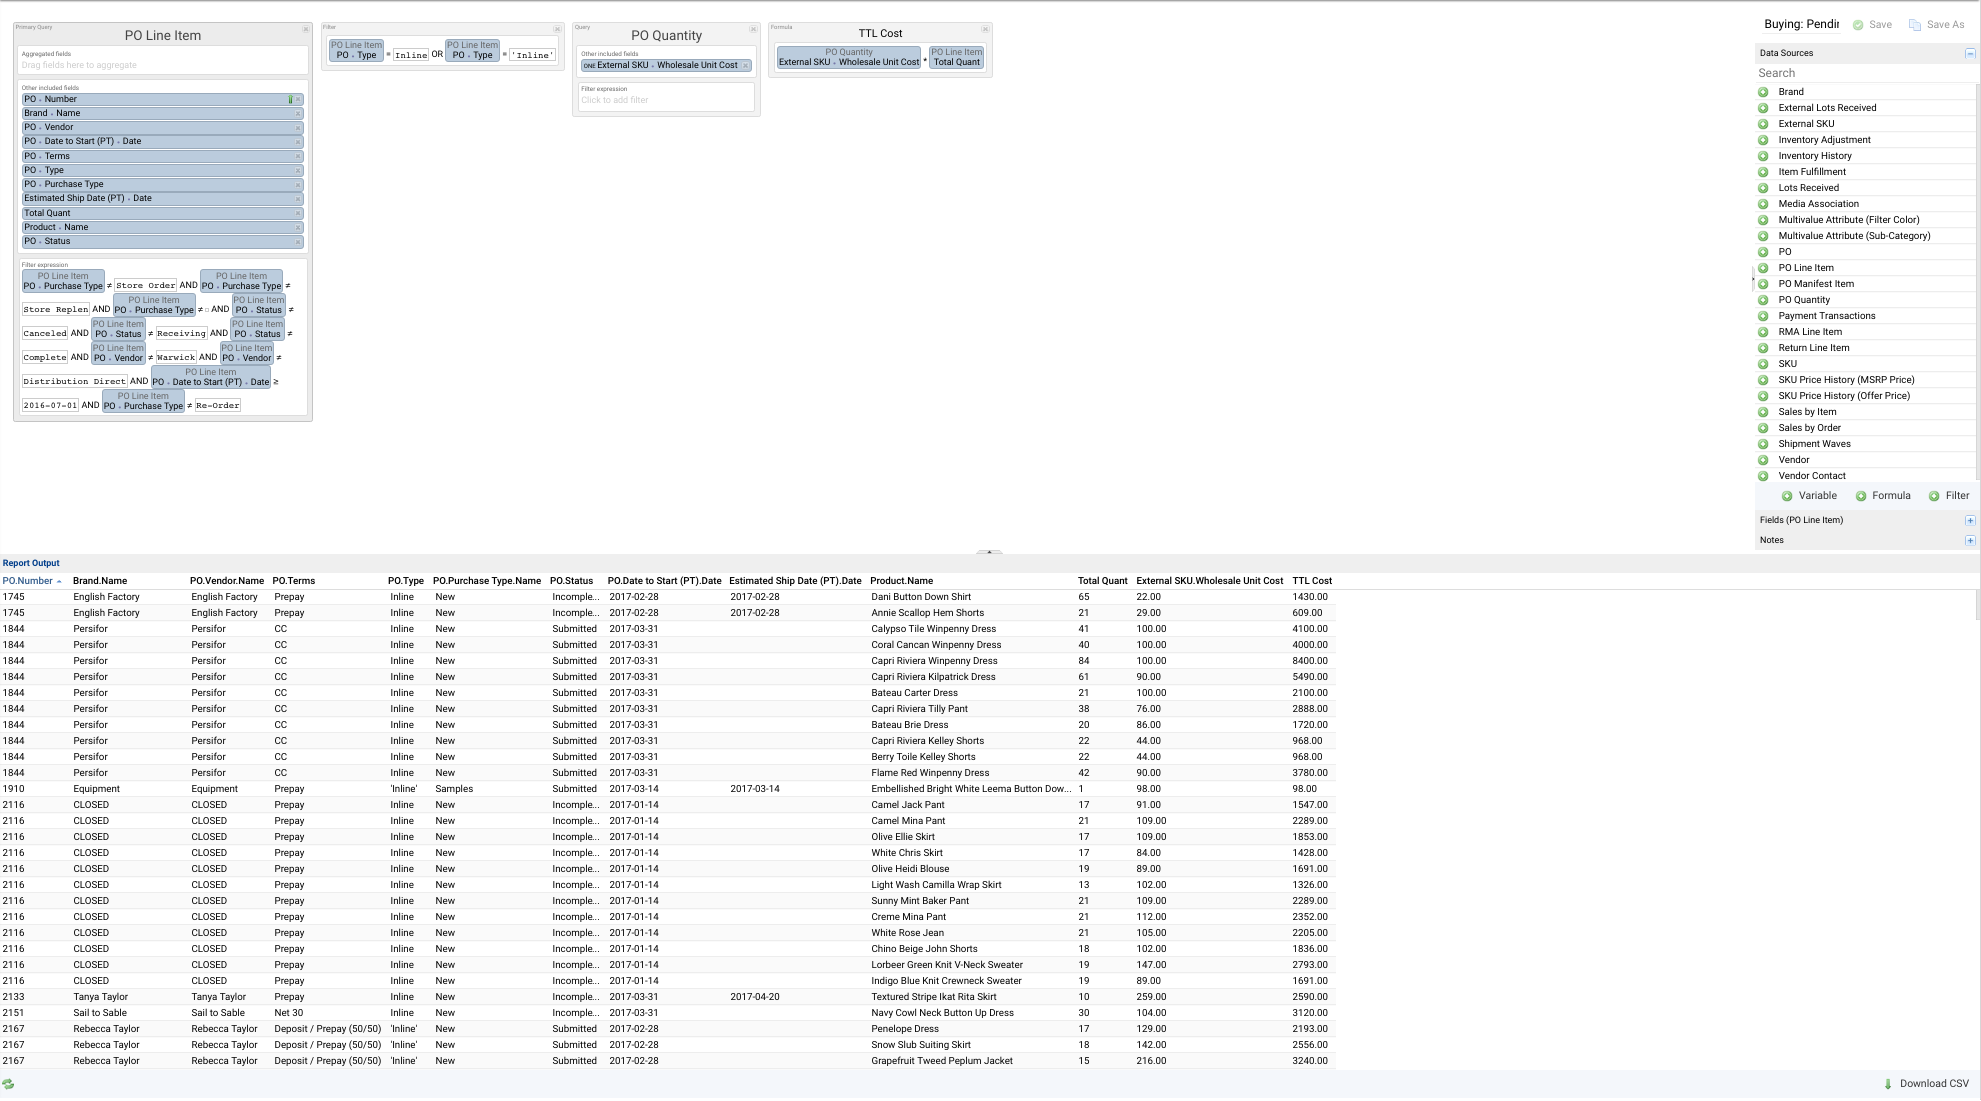The image size is (1981, 1101).
Task: Expand the Notes section
Action: coord(1970,541)
